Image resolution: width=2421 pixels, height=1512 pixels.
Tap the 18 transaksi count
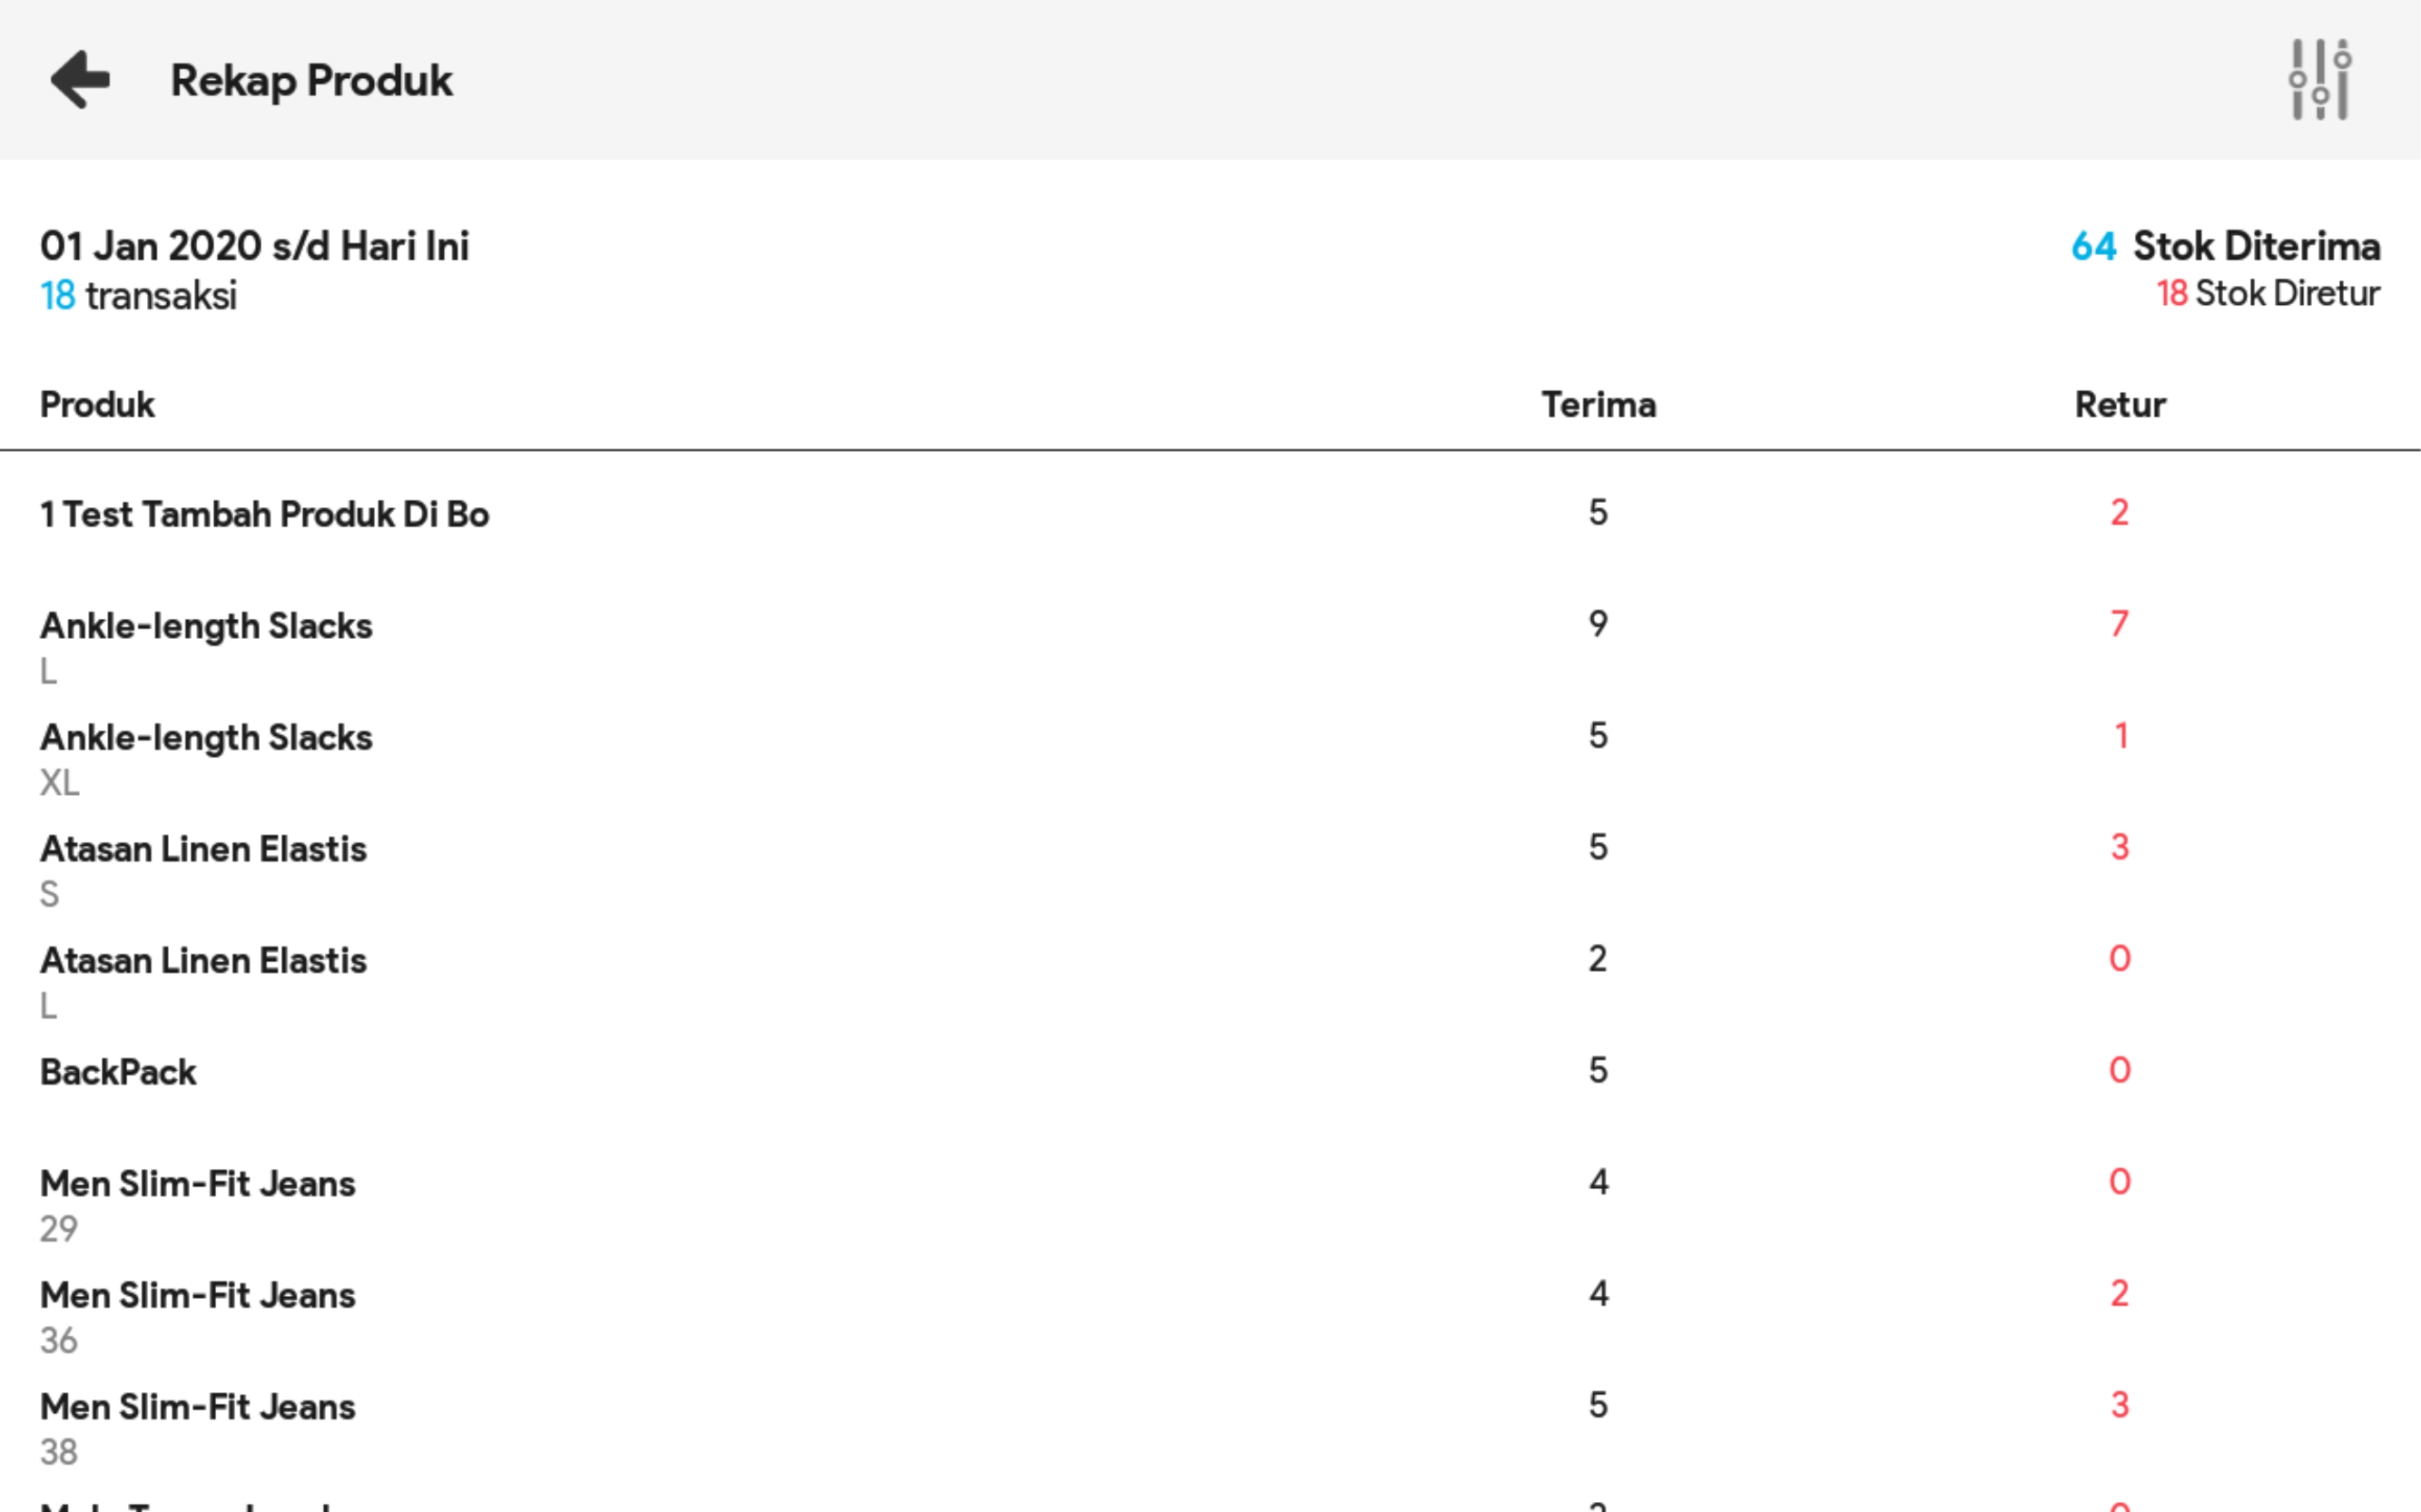(138, 296)
